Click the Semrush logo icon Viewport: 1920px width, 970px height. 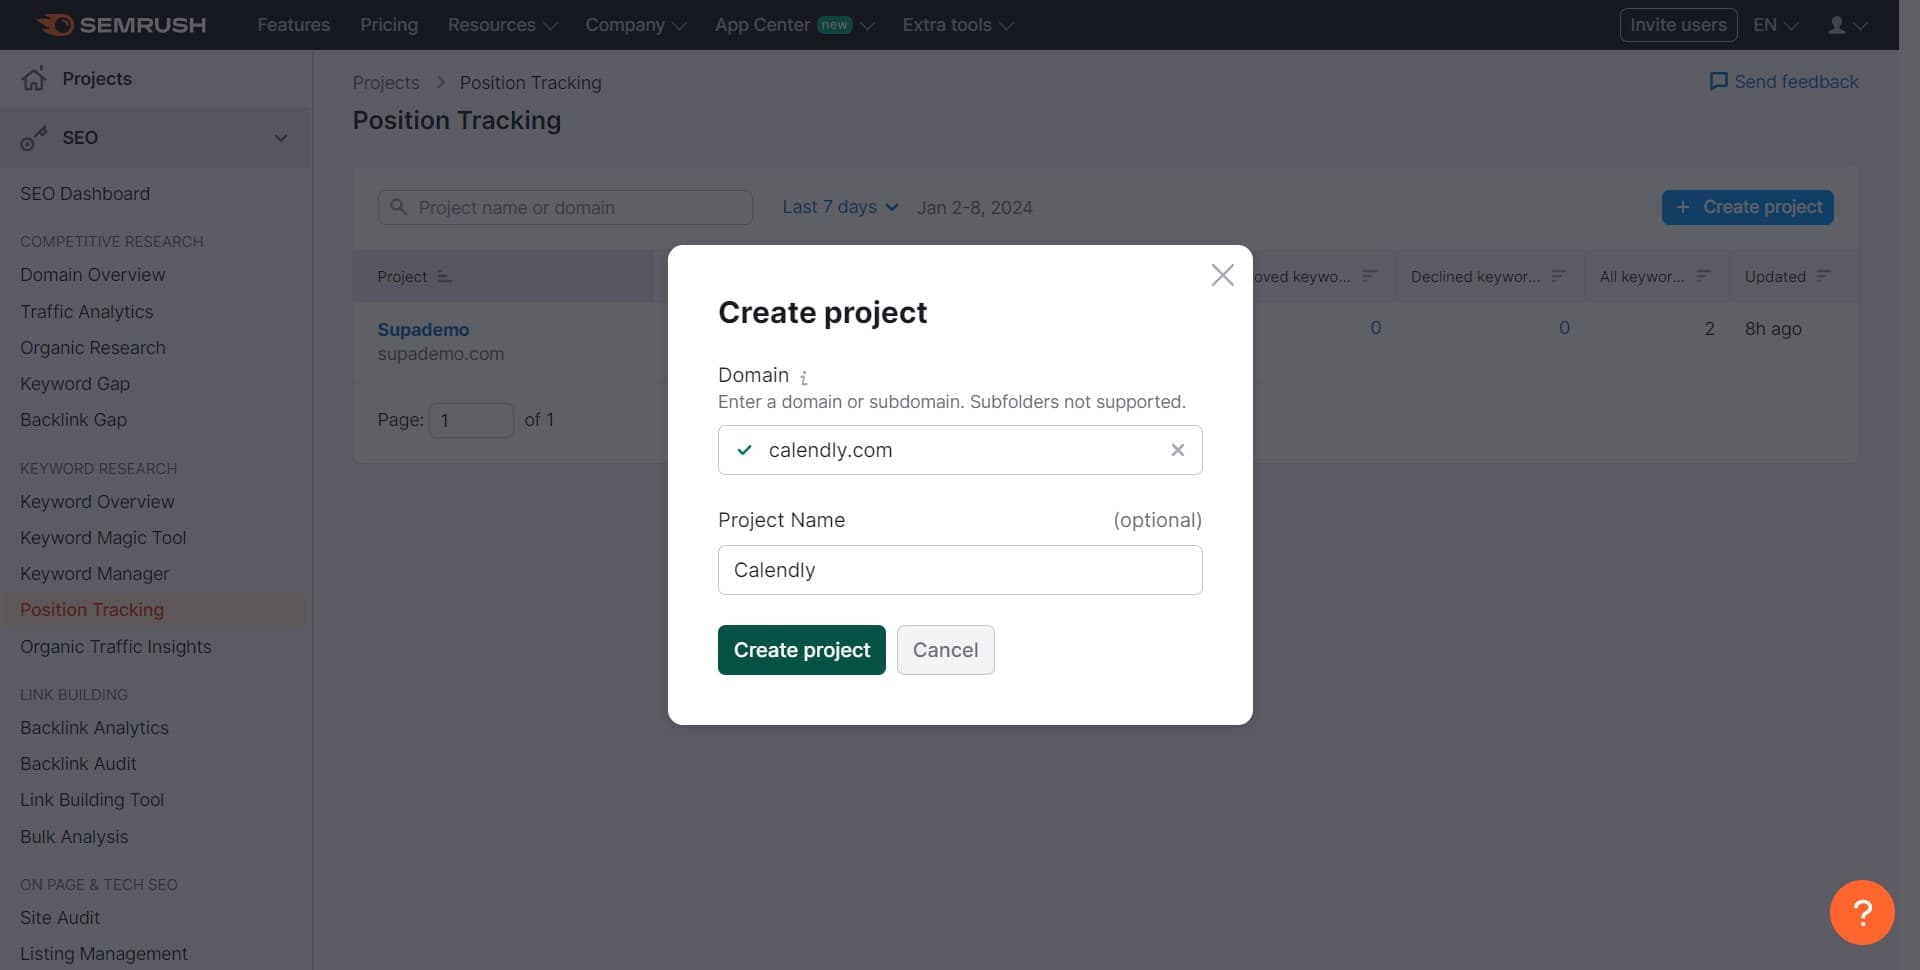coord(57,24)
